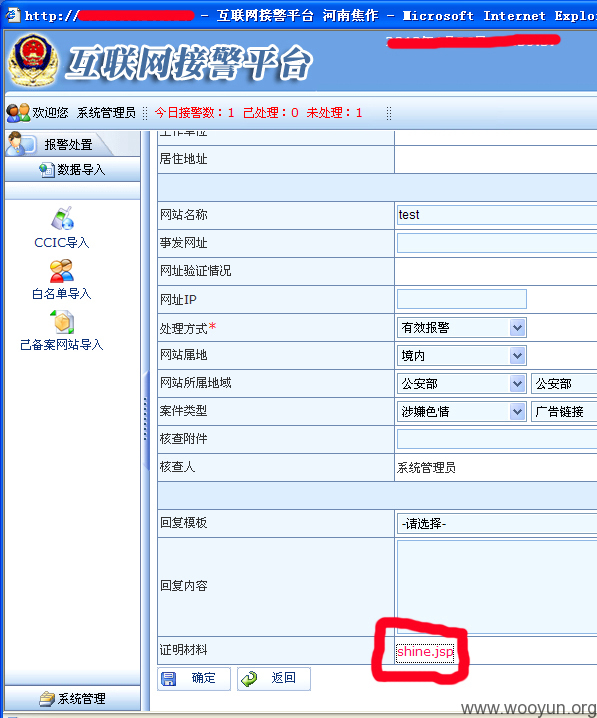This screenshot has width=597, height=718.
Task: Open the 系统管理 section
Action: (72, 698)
